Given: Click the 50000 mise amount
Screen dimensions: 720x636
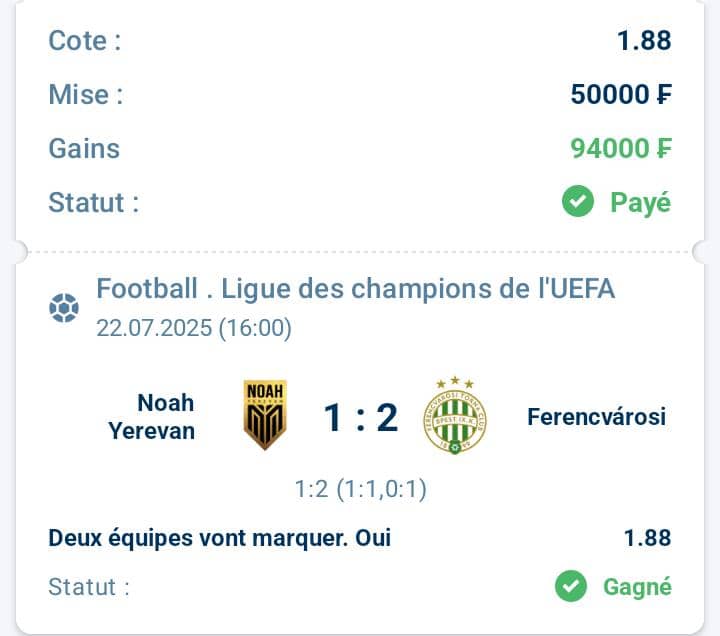Looking at the screenshot, I should (x=621, y=94).
